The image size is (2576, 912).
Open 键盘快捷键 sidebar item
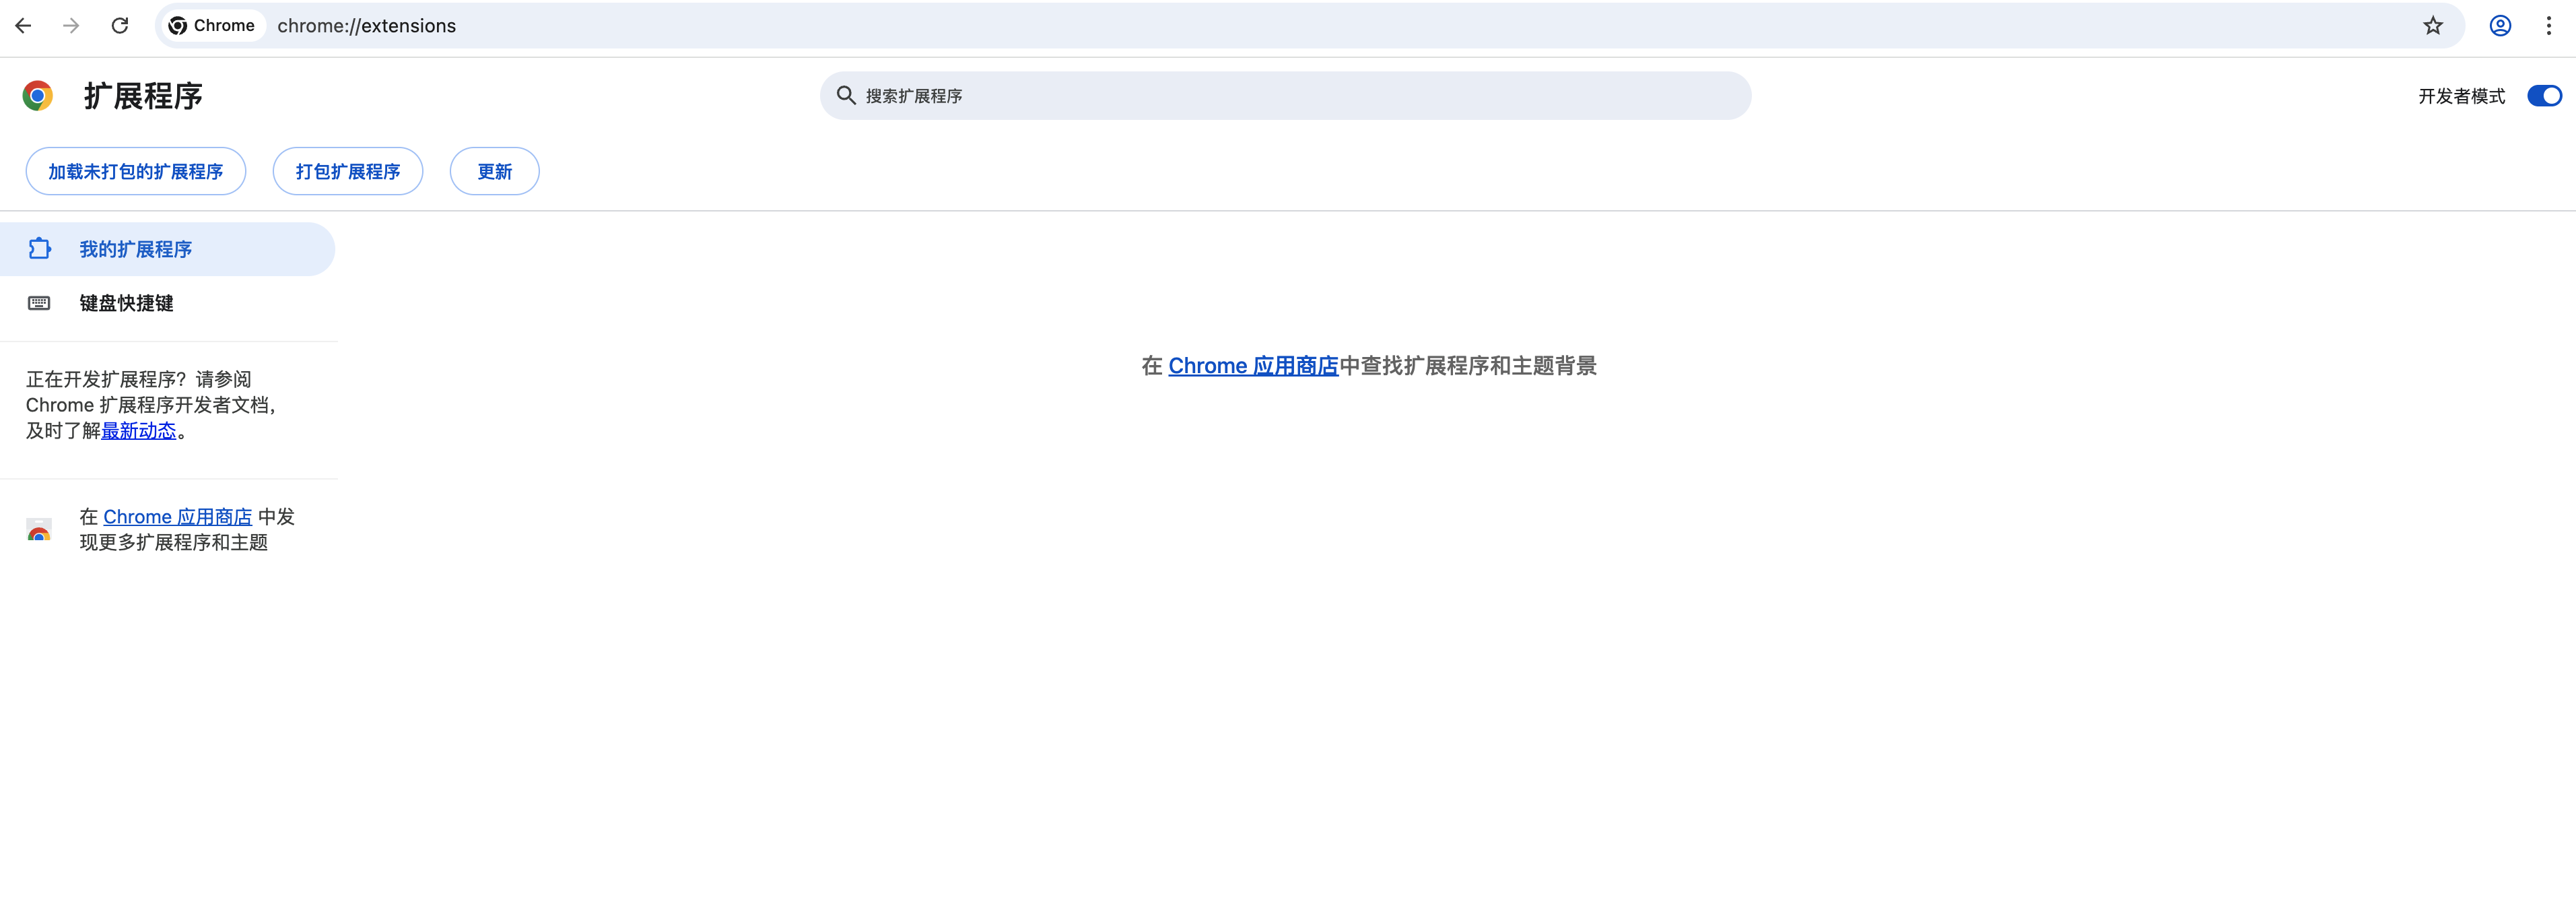pos(126,304)
